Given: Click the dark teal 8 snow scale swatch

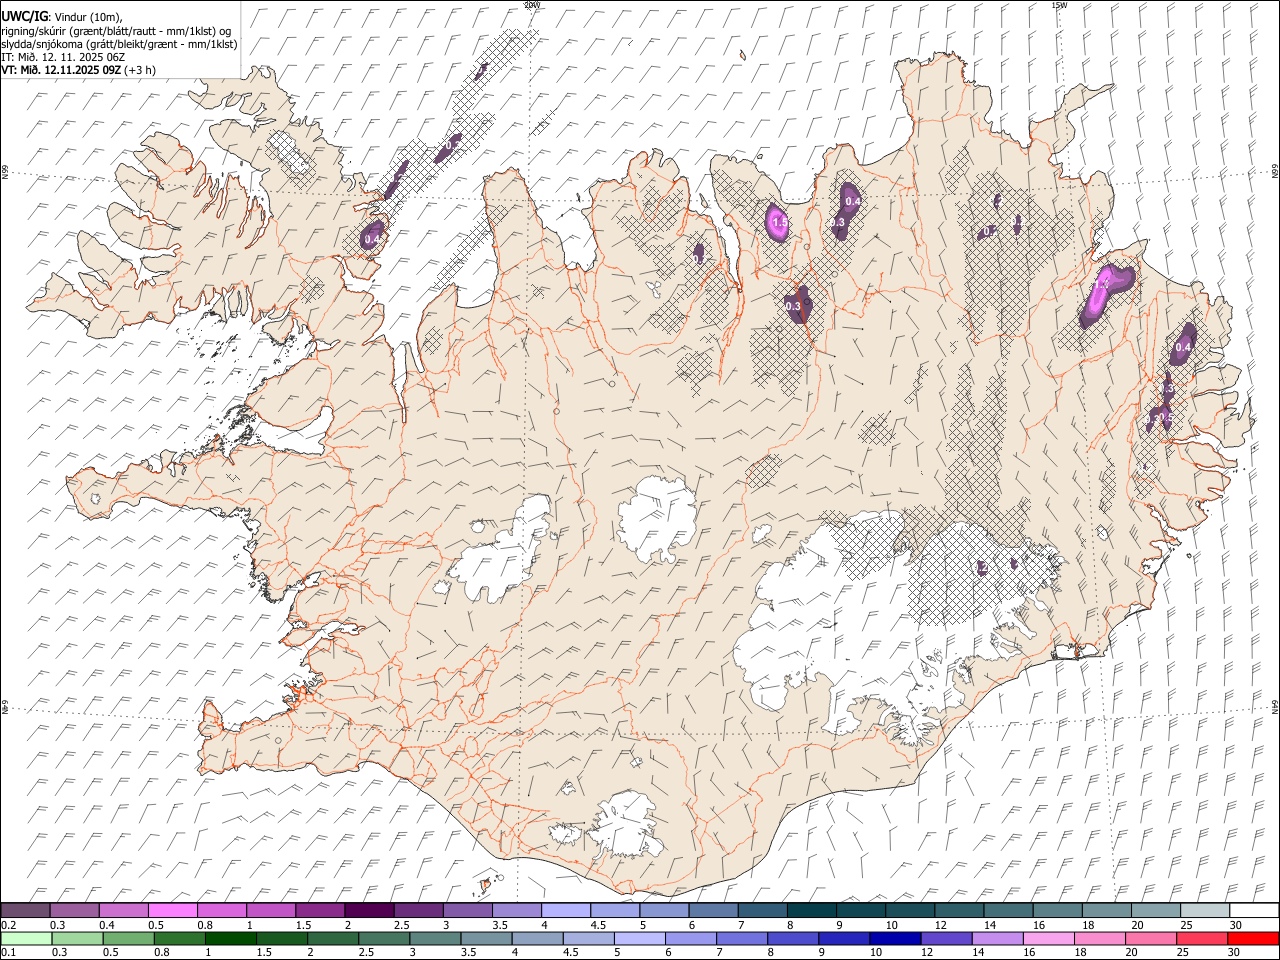Looking at the screenshot, I should click(x=811, y=910).
